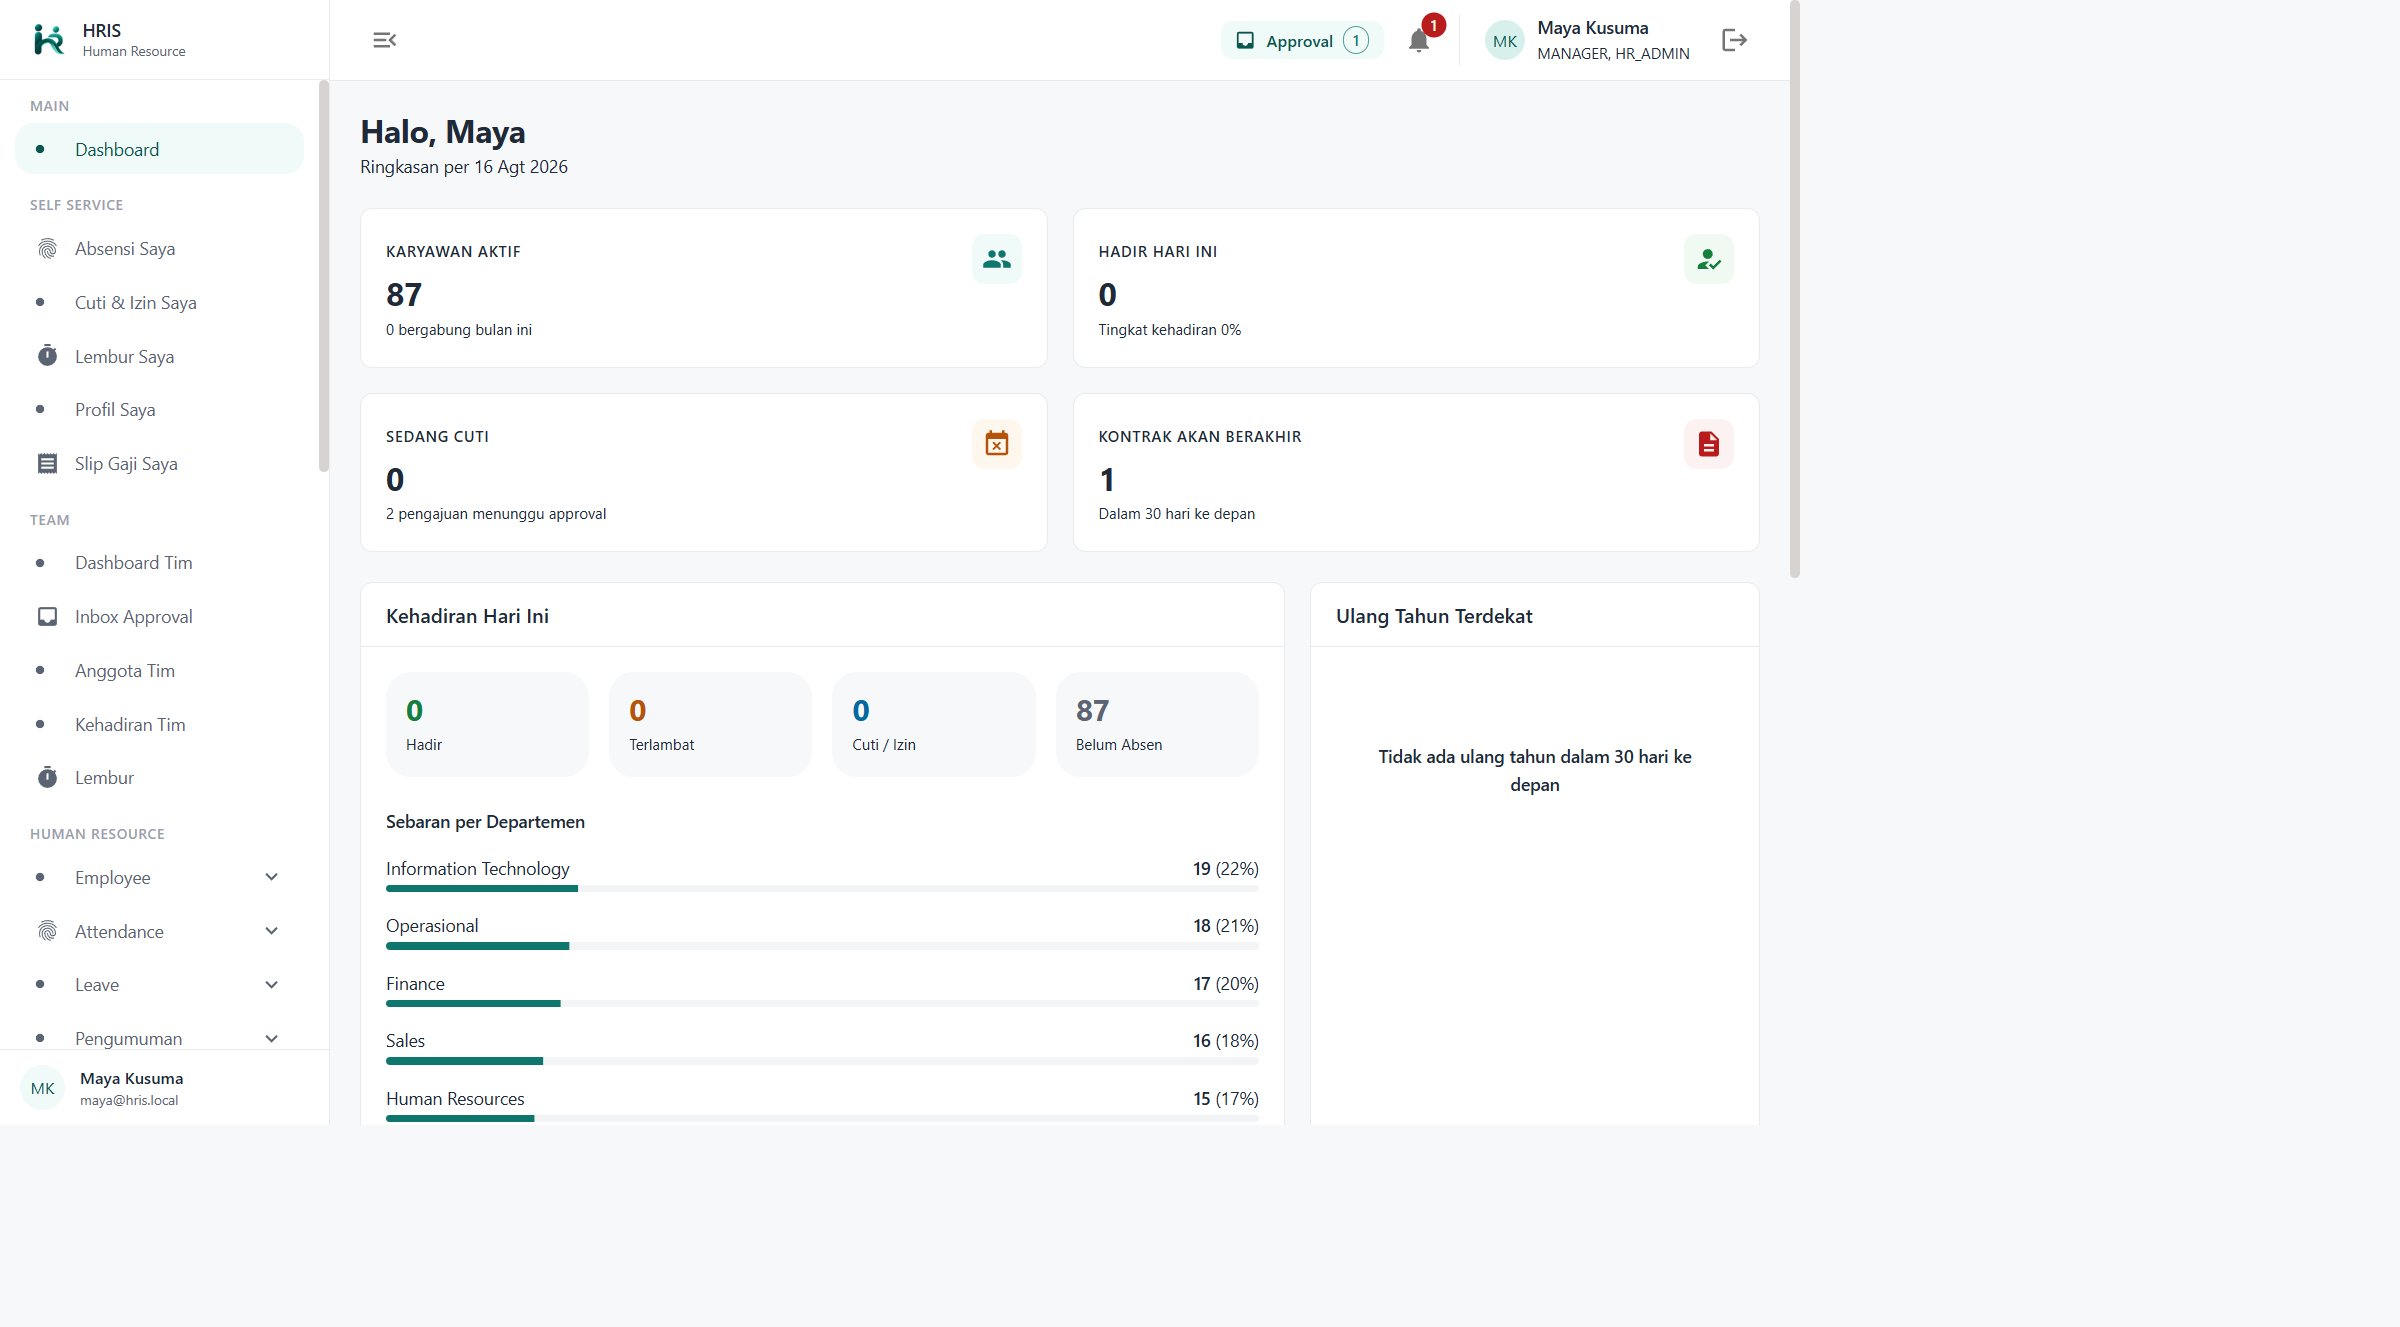Open Anggota Tim
Viewport: 2400px width, 1327px height.
coord(159,671)
